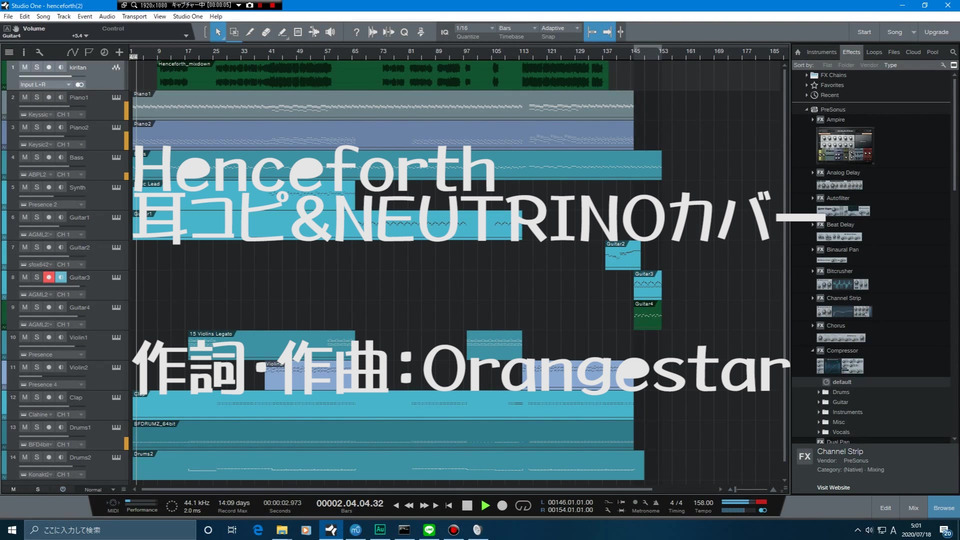This screenshot has height=540, width=960.
Task: Click the IQ input quantize icon
Action: (444, 32)
